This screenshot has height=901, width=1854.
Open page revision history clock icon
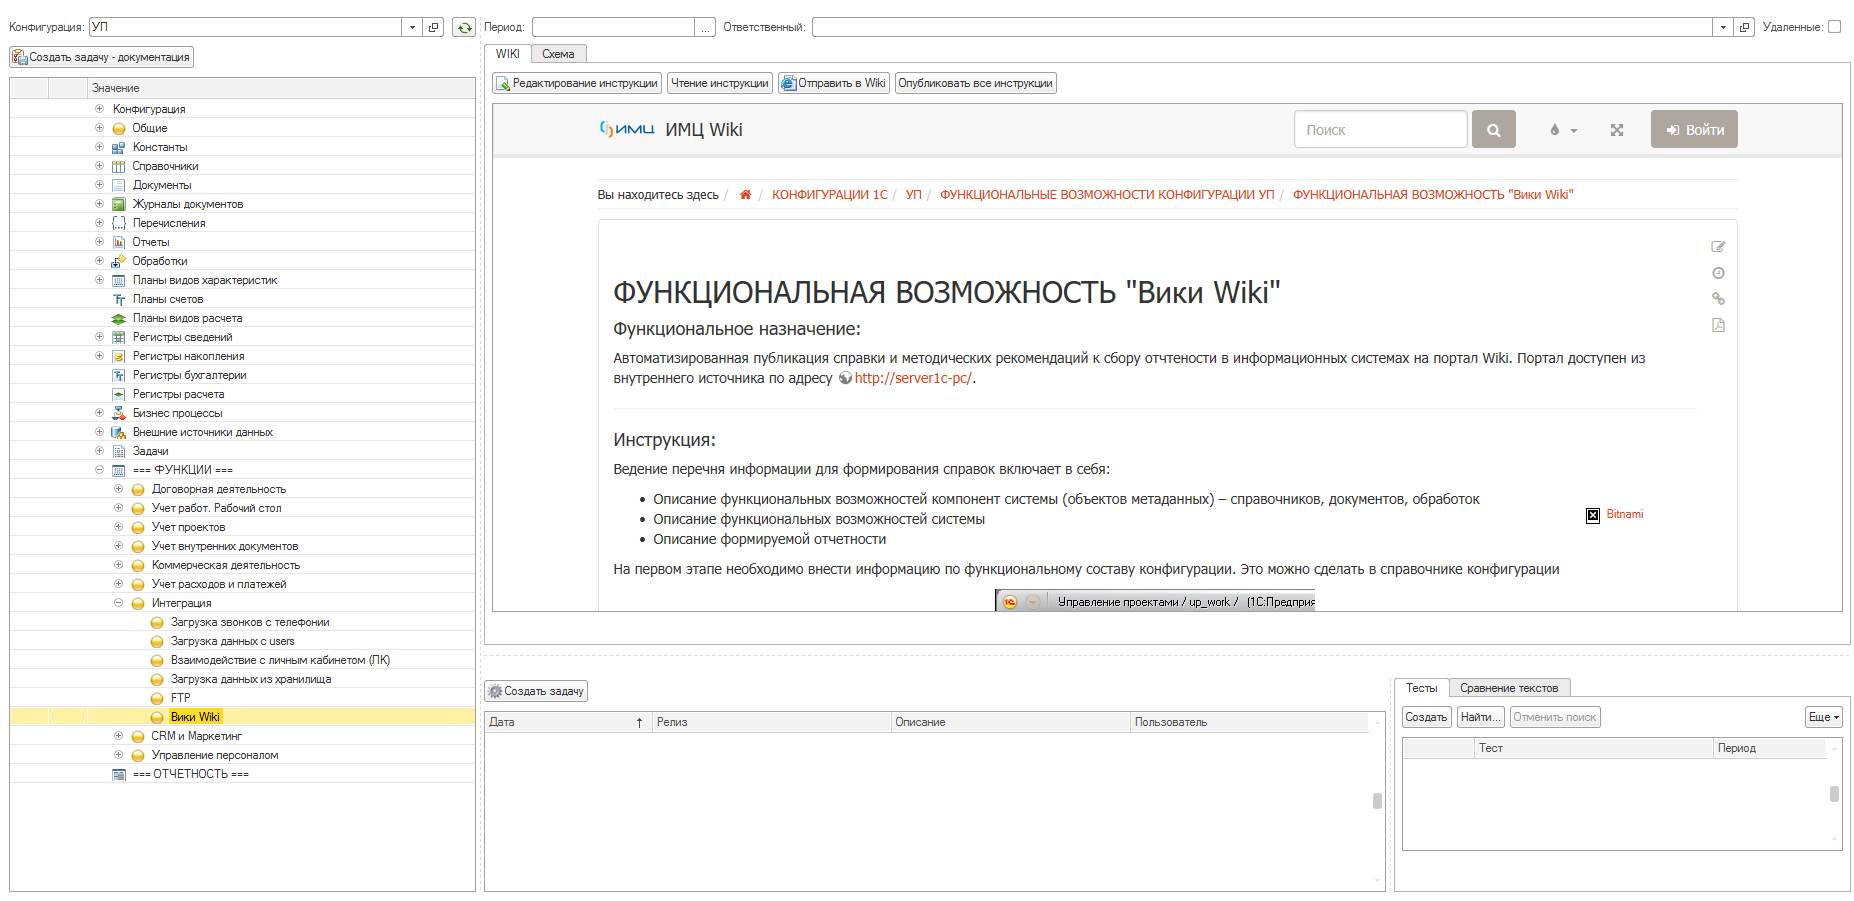point(1718,273)
